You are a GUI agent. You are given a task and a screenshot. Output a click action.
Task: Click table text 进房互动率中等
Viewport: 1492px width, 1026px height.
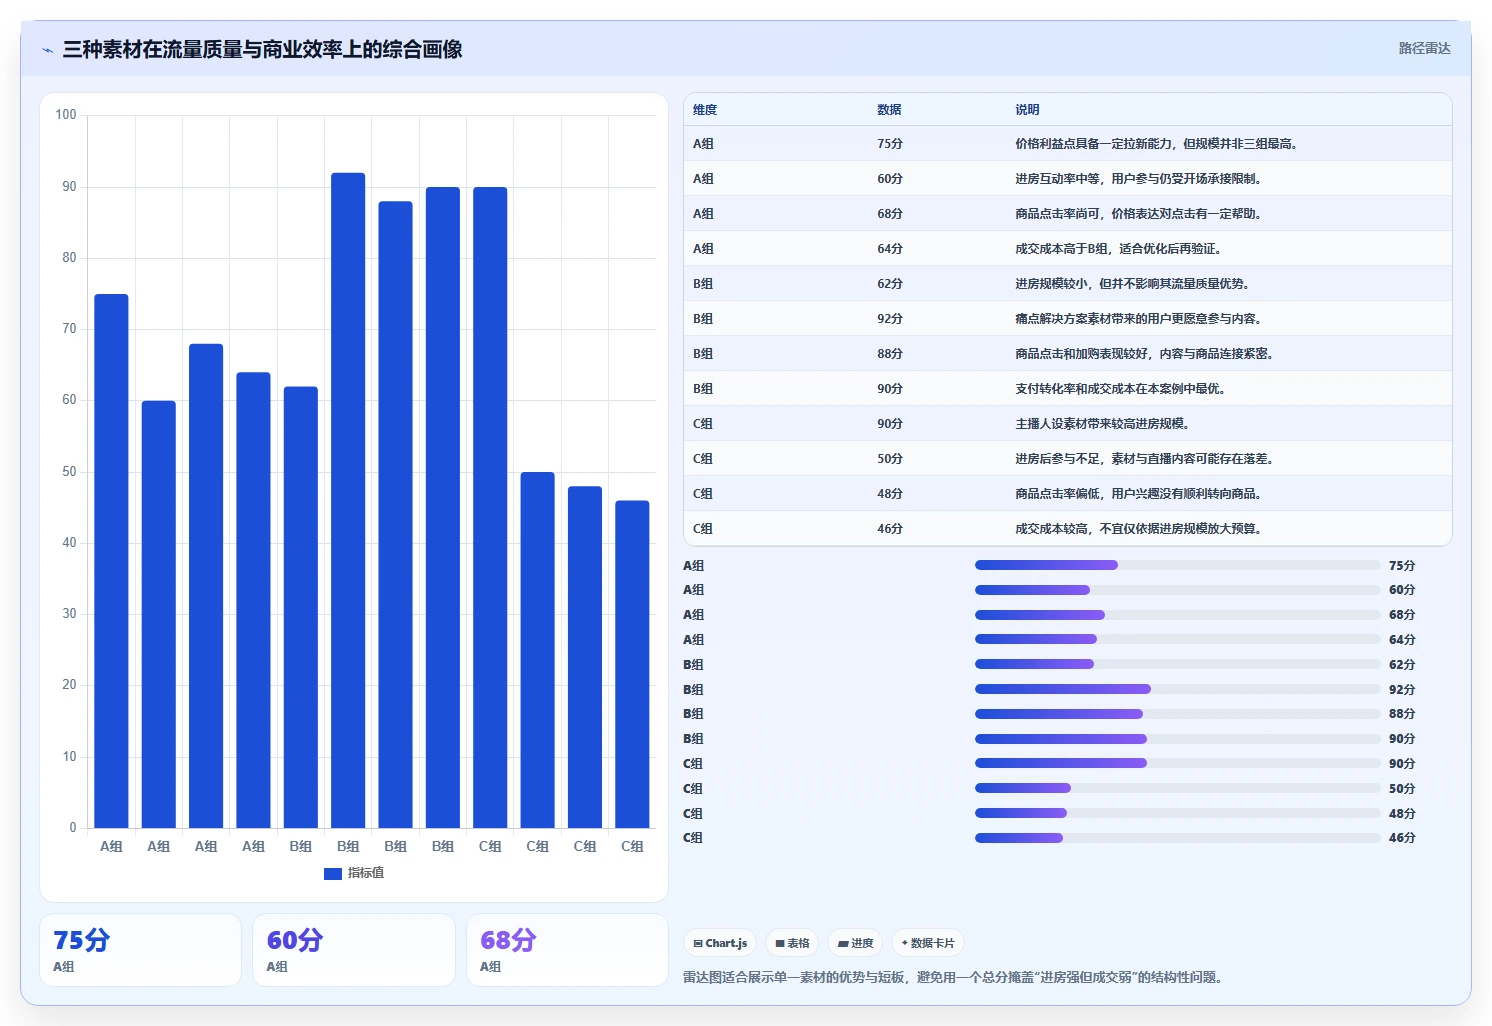(x=1057, y=179)
